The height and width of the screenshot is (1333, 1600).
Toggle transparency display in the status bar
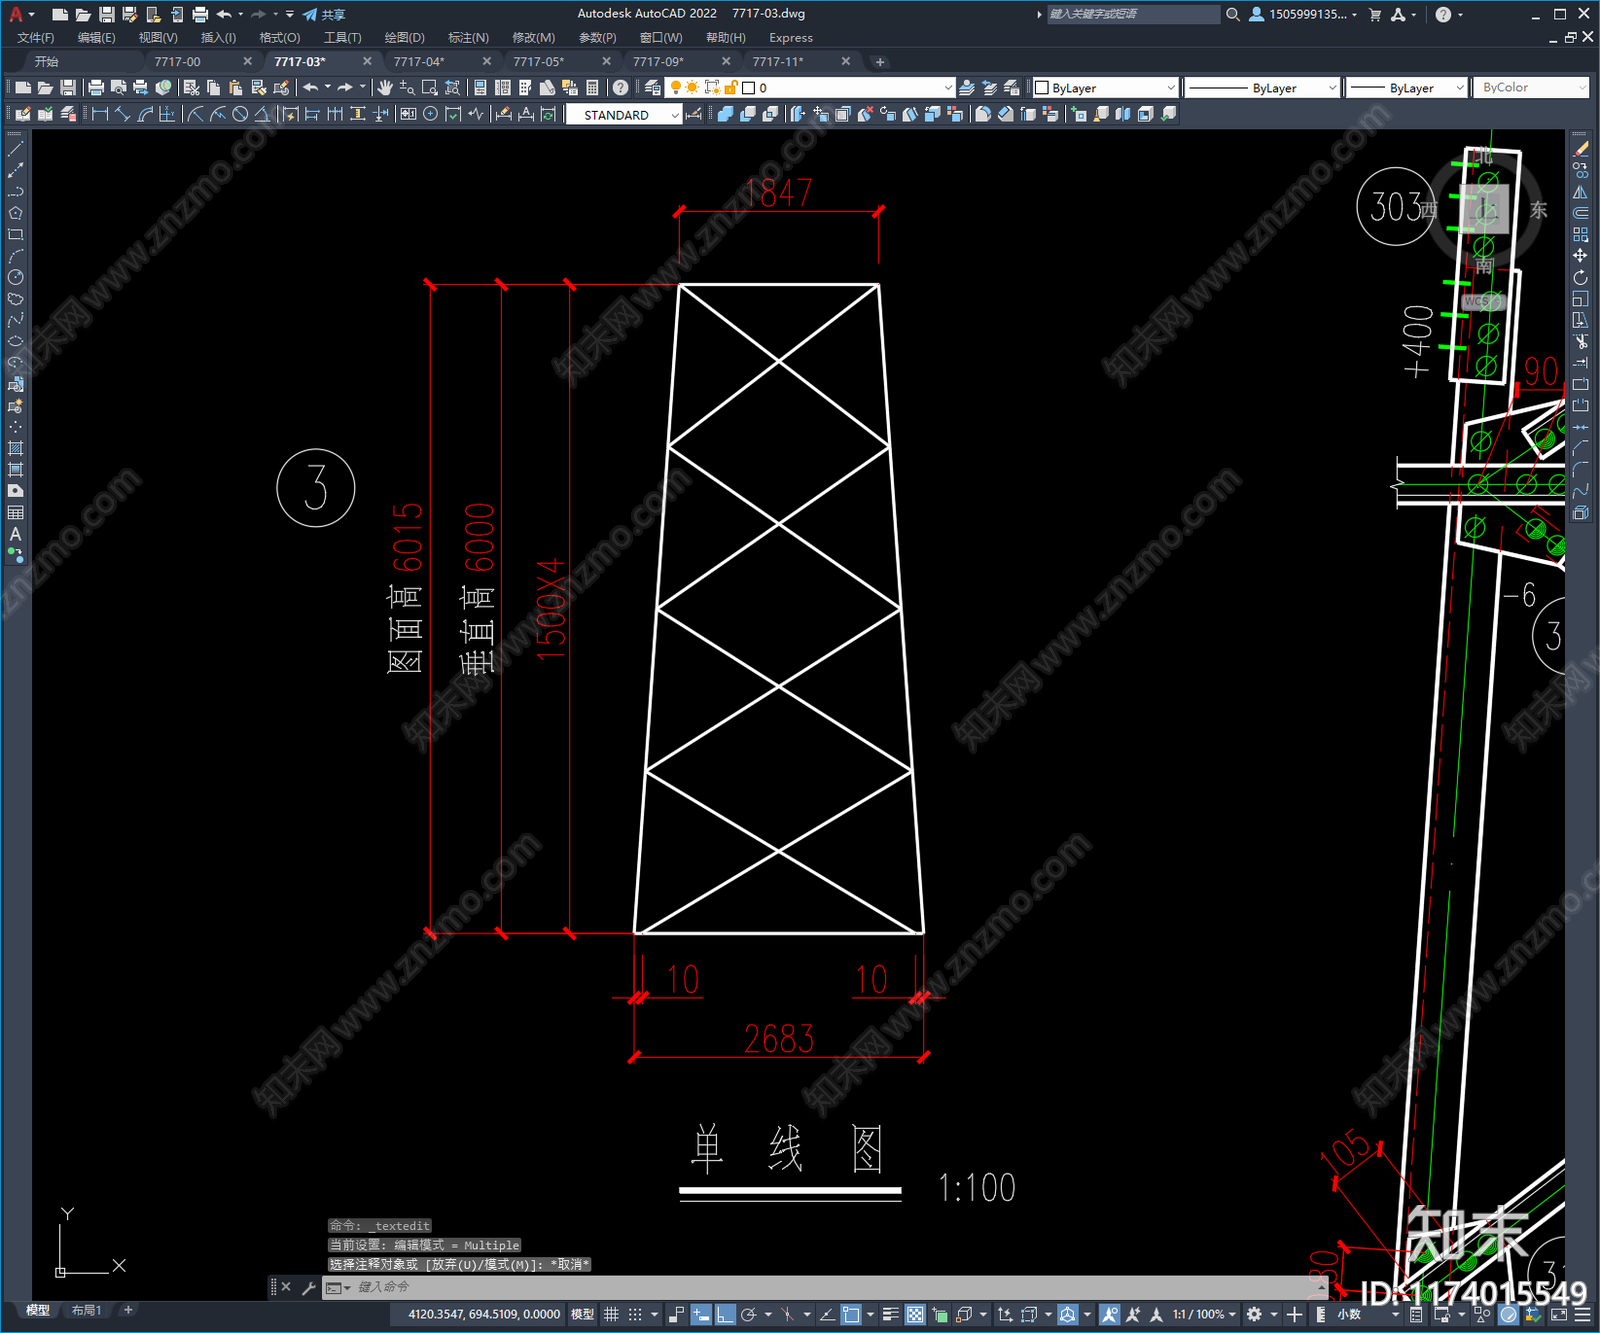pyautogui.click(x=915, y=1314)
